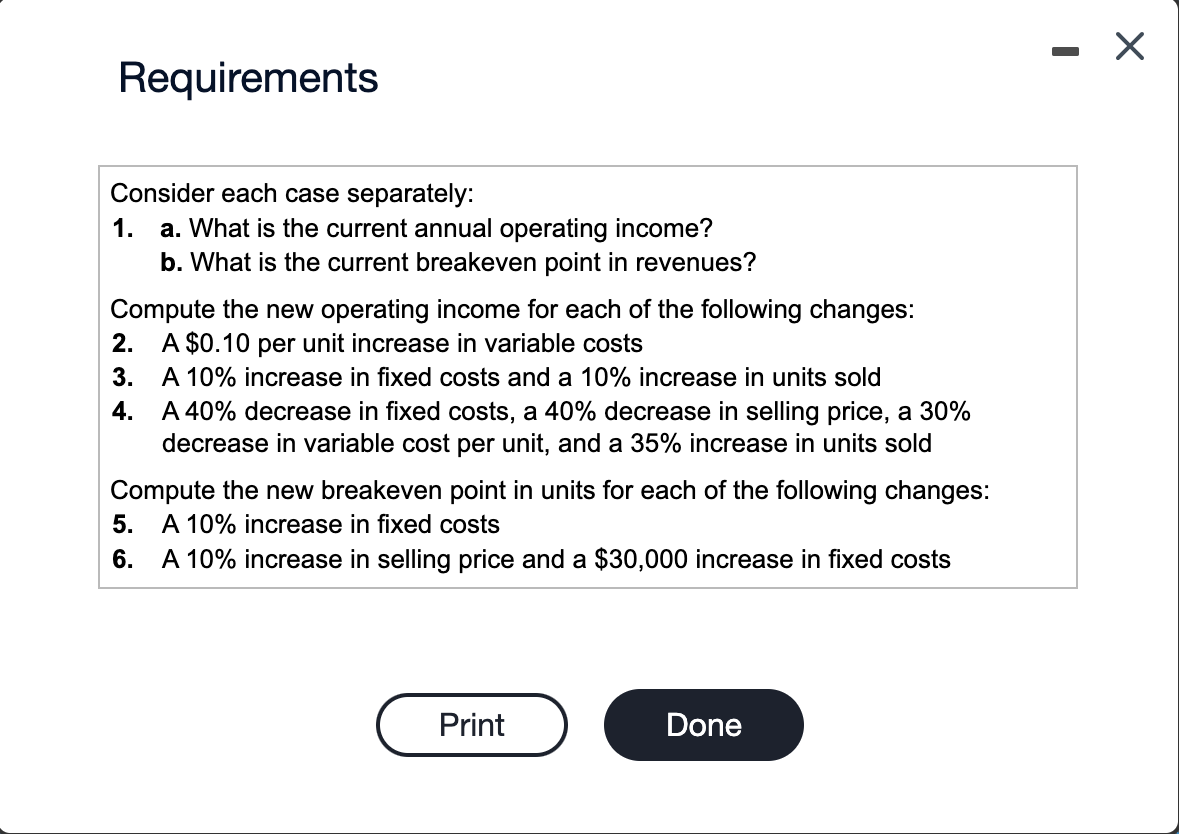The image size is (1179, 834).
Task: Click the outlined Print pill control
Action: 471,725
